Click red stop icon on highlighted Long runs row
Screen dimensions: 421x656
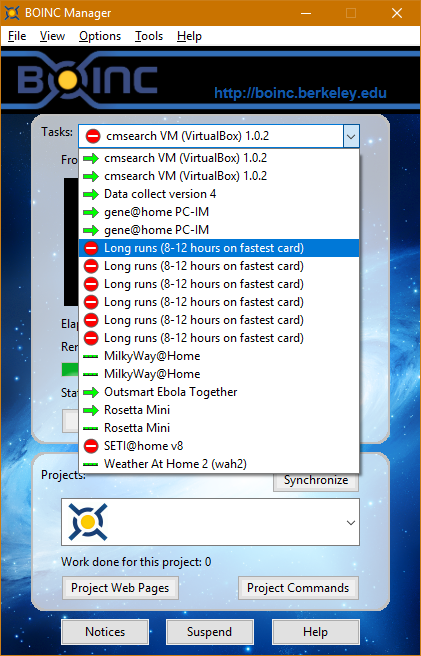[91, 248]
